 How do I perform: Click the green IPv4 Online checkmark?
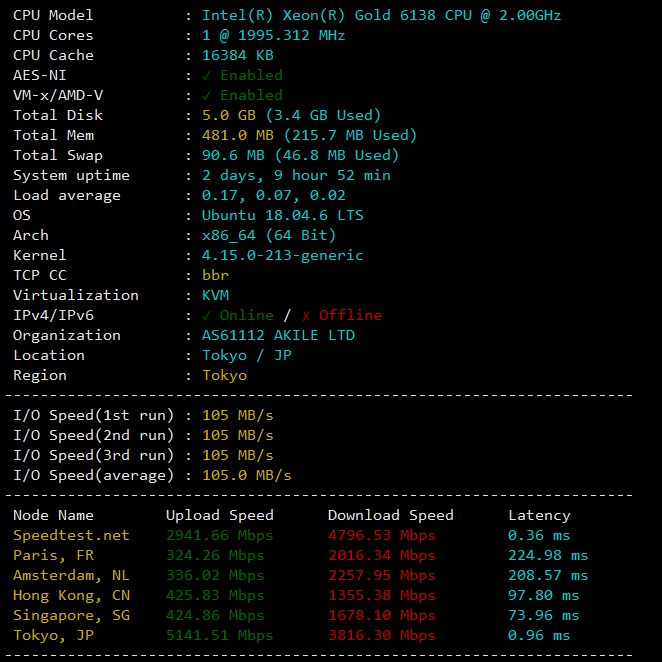click(207, 315)
